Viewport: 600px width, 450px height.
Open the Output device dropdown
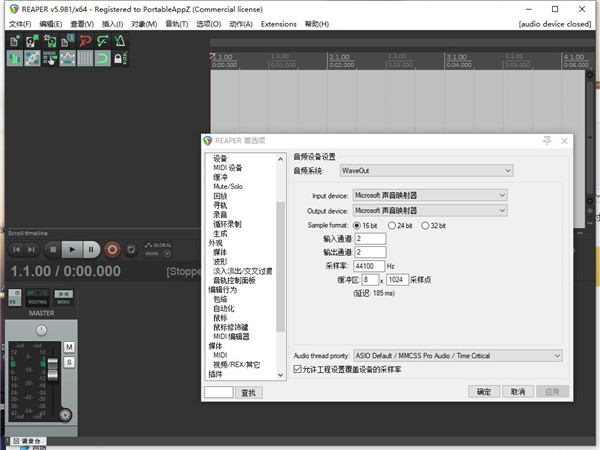click(430, 210)
